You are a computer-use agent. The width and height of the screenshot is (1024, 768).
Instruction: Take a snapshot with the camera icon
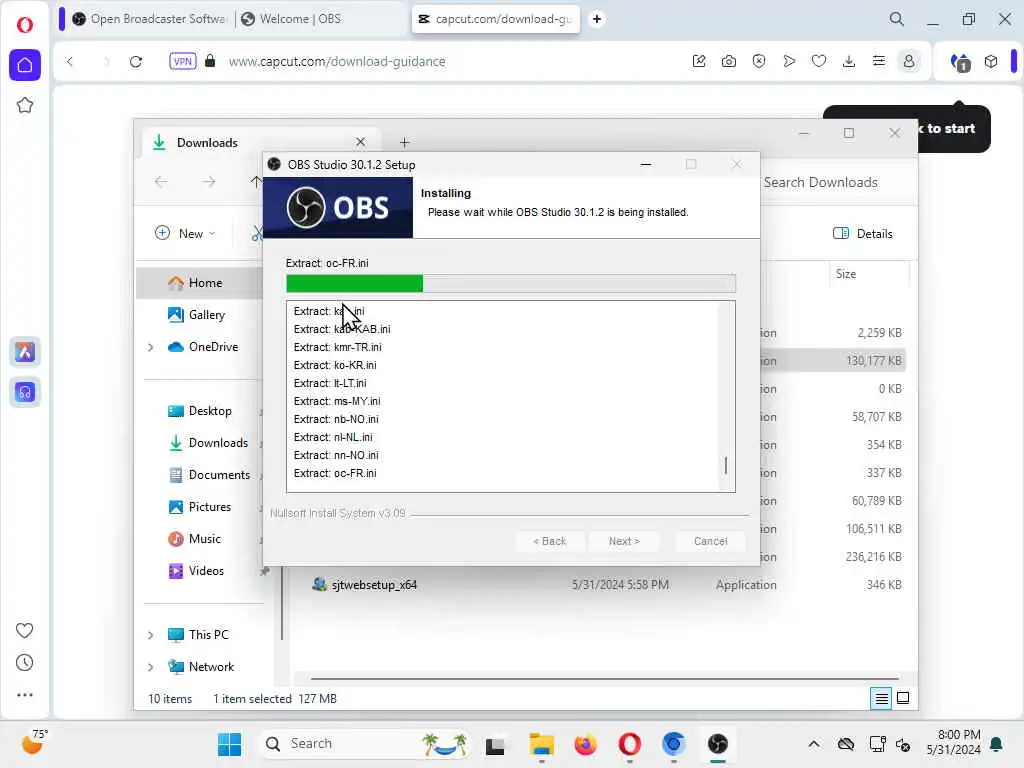pyautogui.click(x=729, y=61)
